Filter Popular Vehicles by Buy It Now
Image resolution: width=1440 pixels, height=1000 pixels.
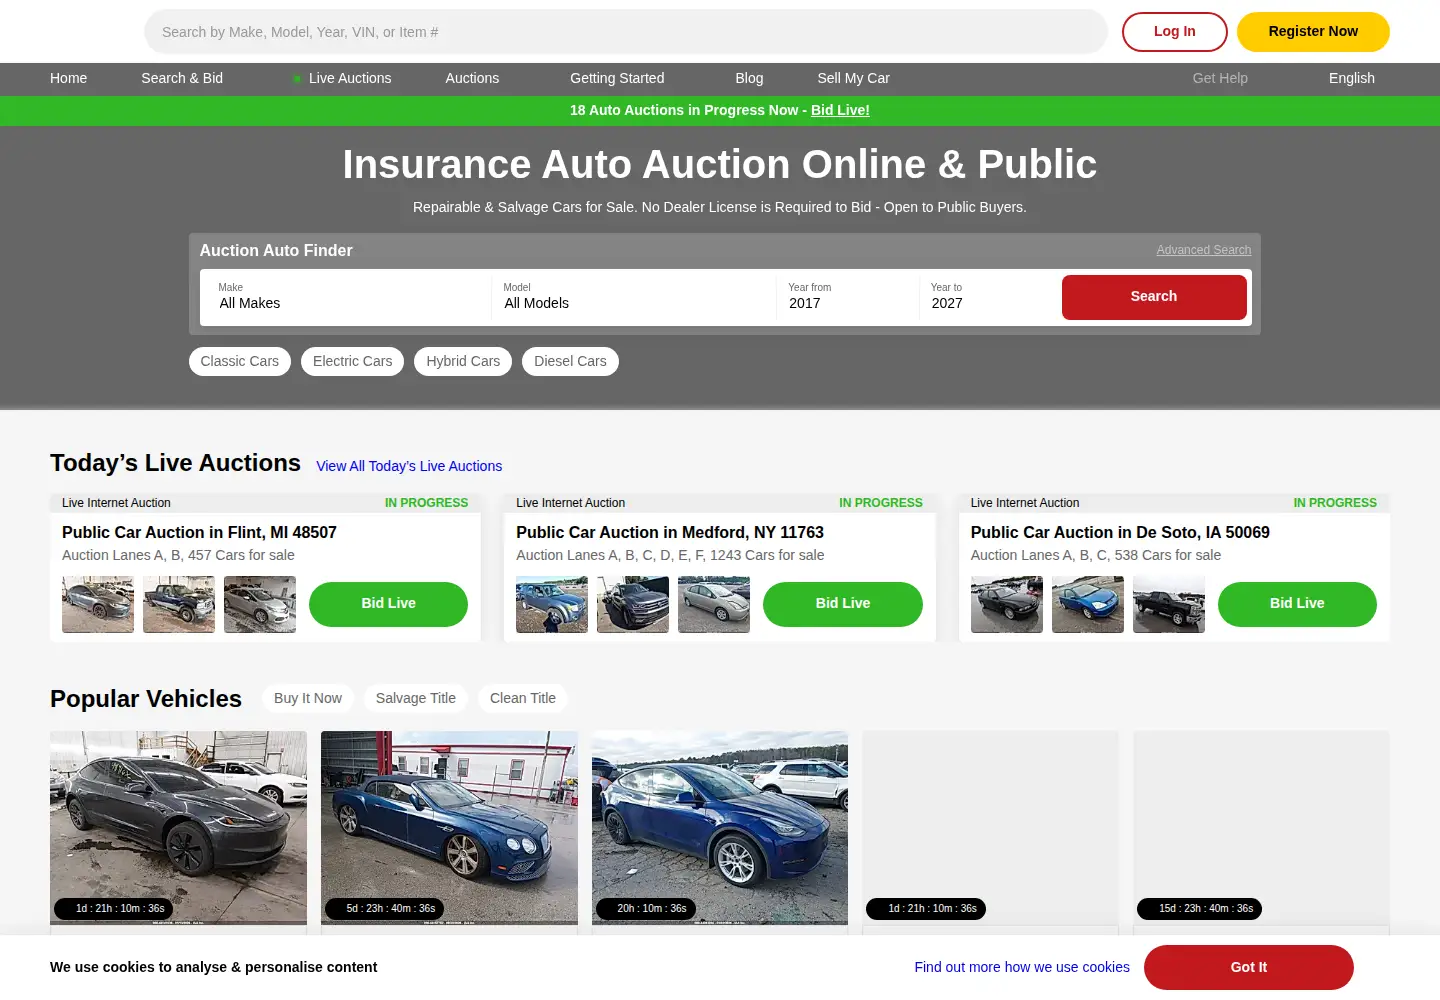[x=308, y=698]
